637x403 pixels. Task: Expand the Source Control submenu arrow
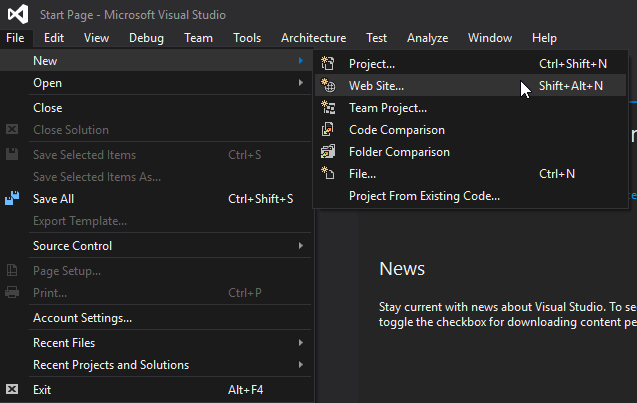[x=301, y=245]
